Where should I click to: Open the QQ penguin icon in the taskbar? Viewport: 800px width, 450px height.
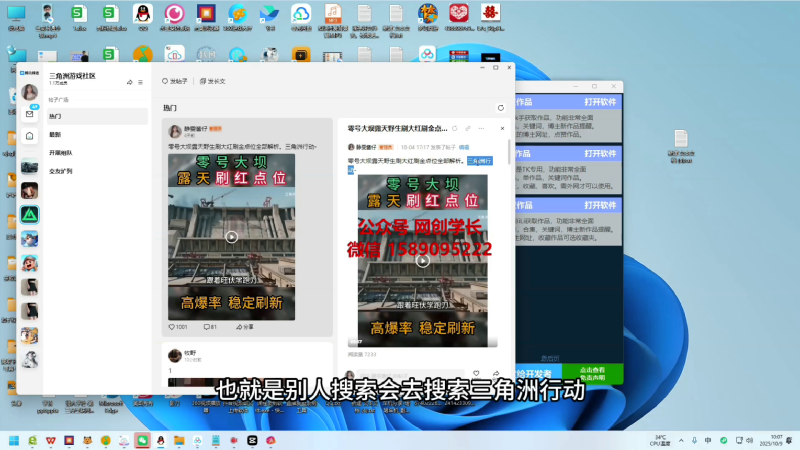click(161, 440)
